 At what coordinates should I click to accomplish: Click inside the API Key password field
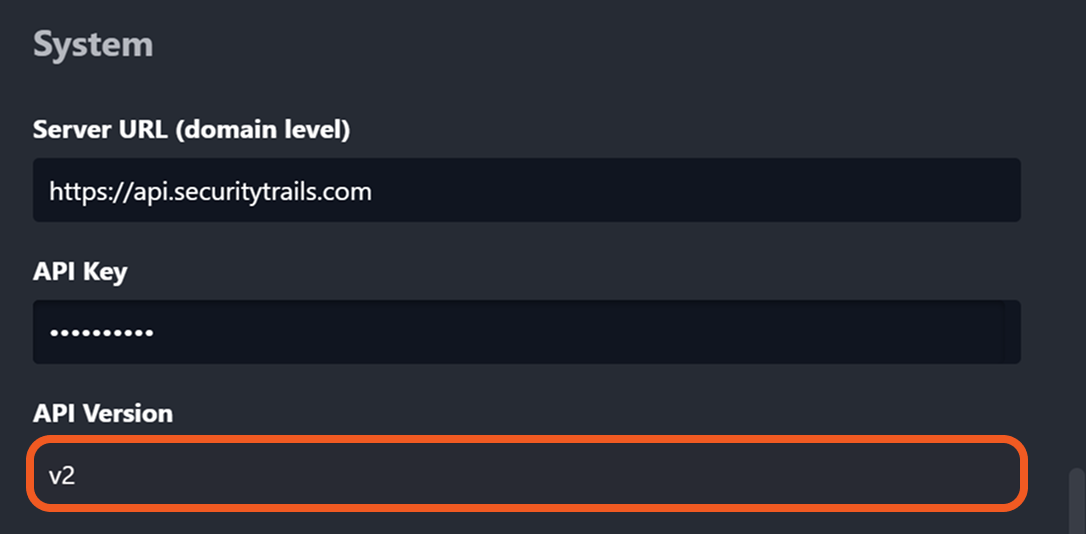point(526,332)
